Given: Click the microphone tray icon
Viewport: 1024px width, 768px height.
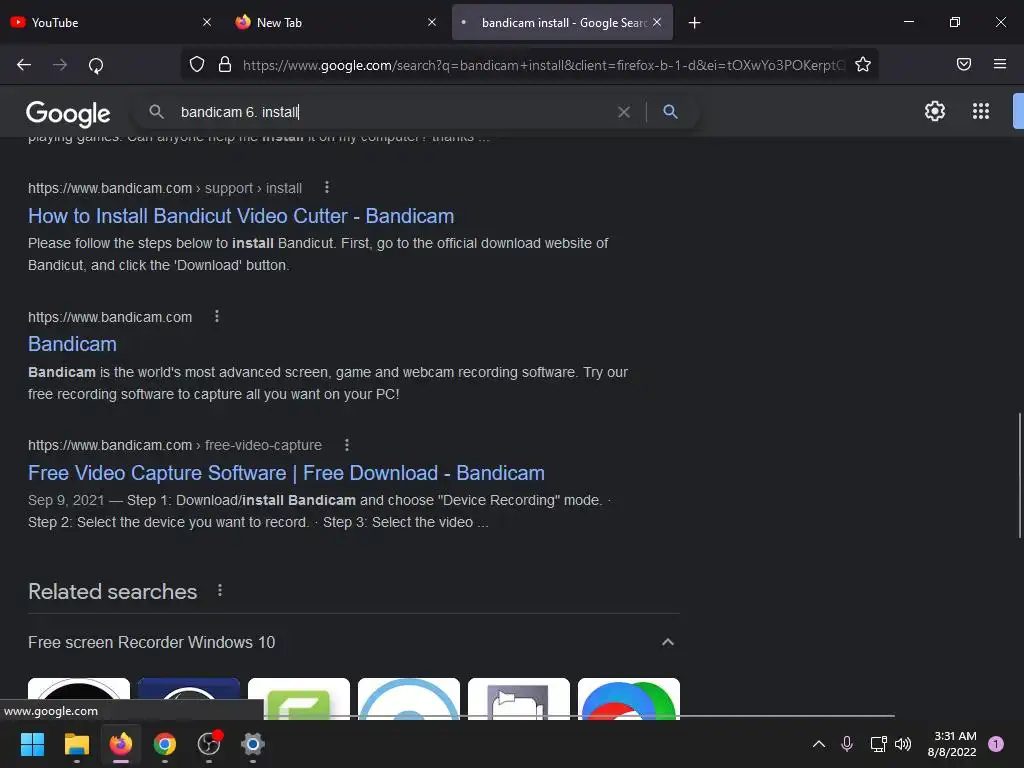Looking at the screenshot, I should pos(846,744).
